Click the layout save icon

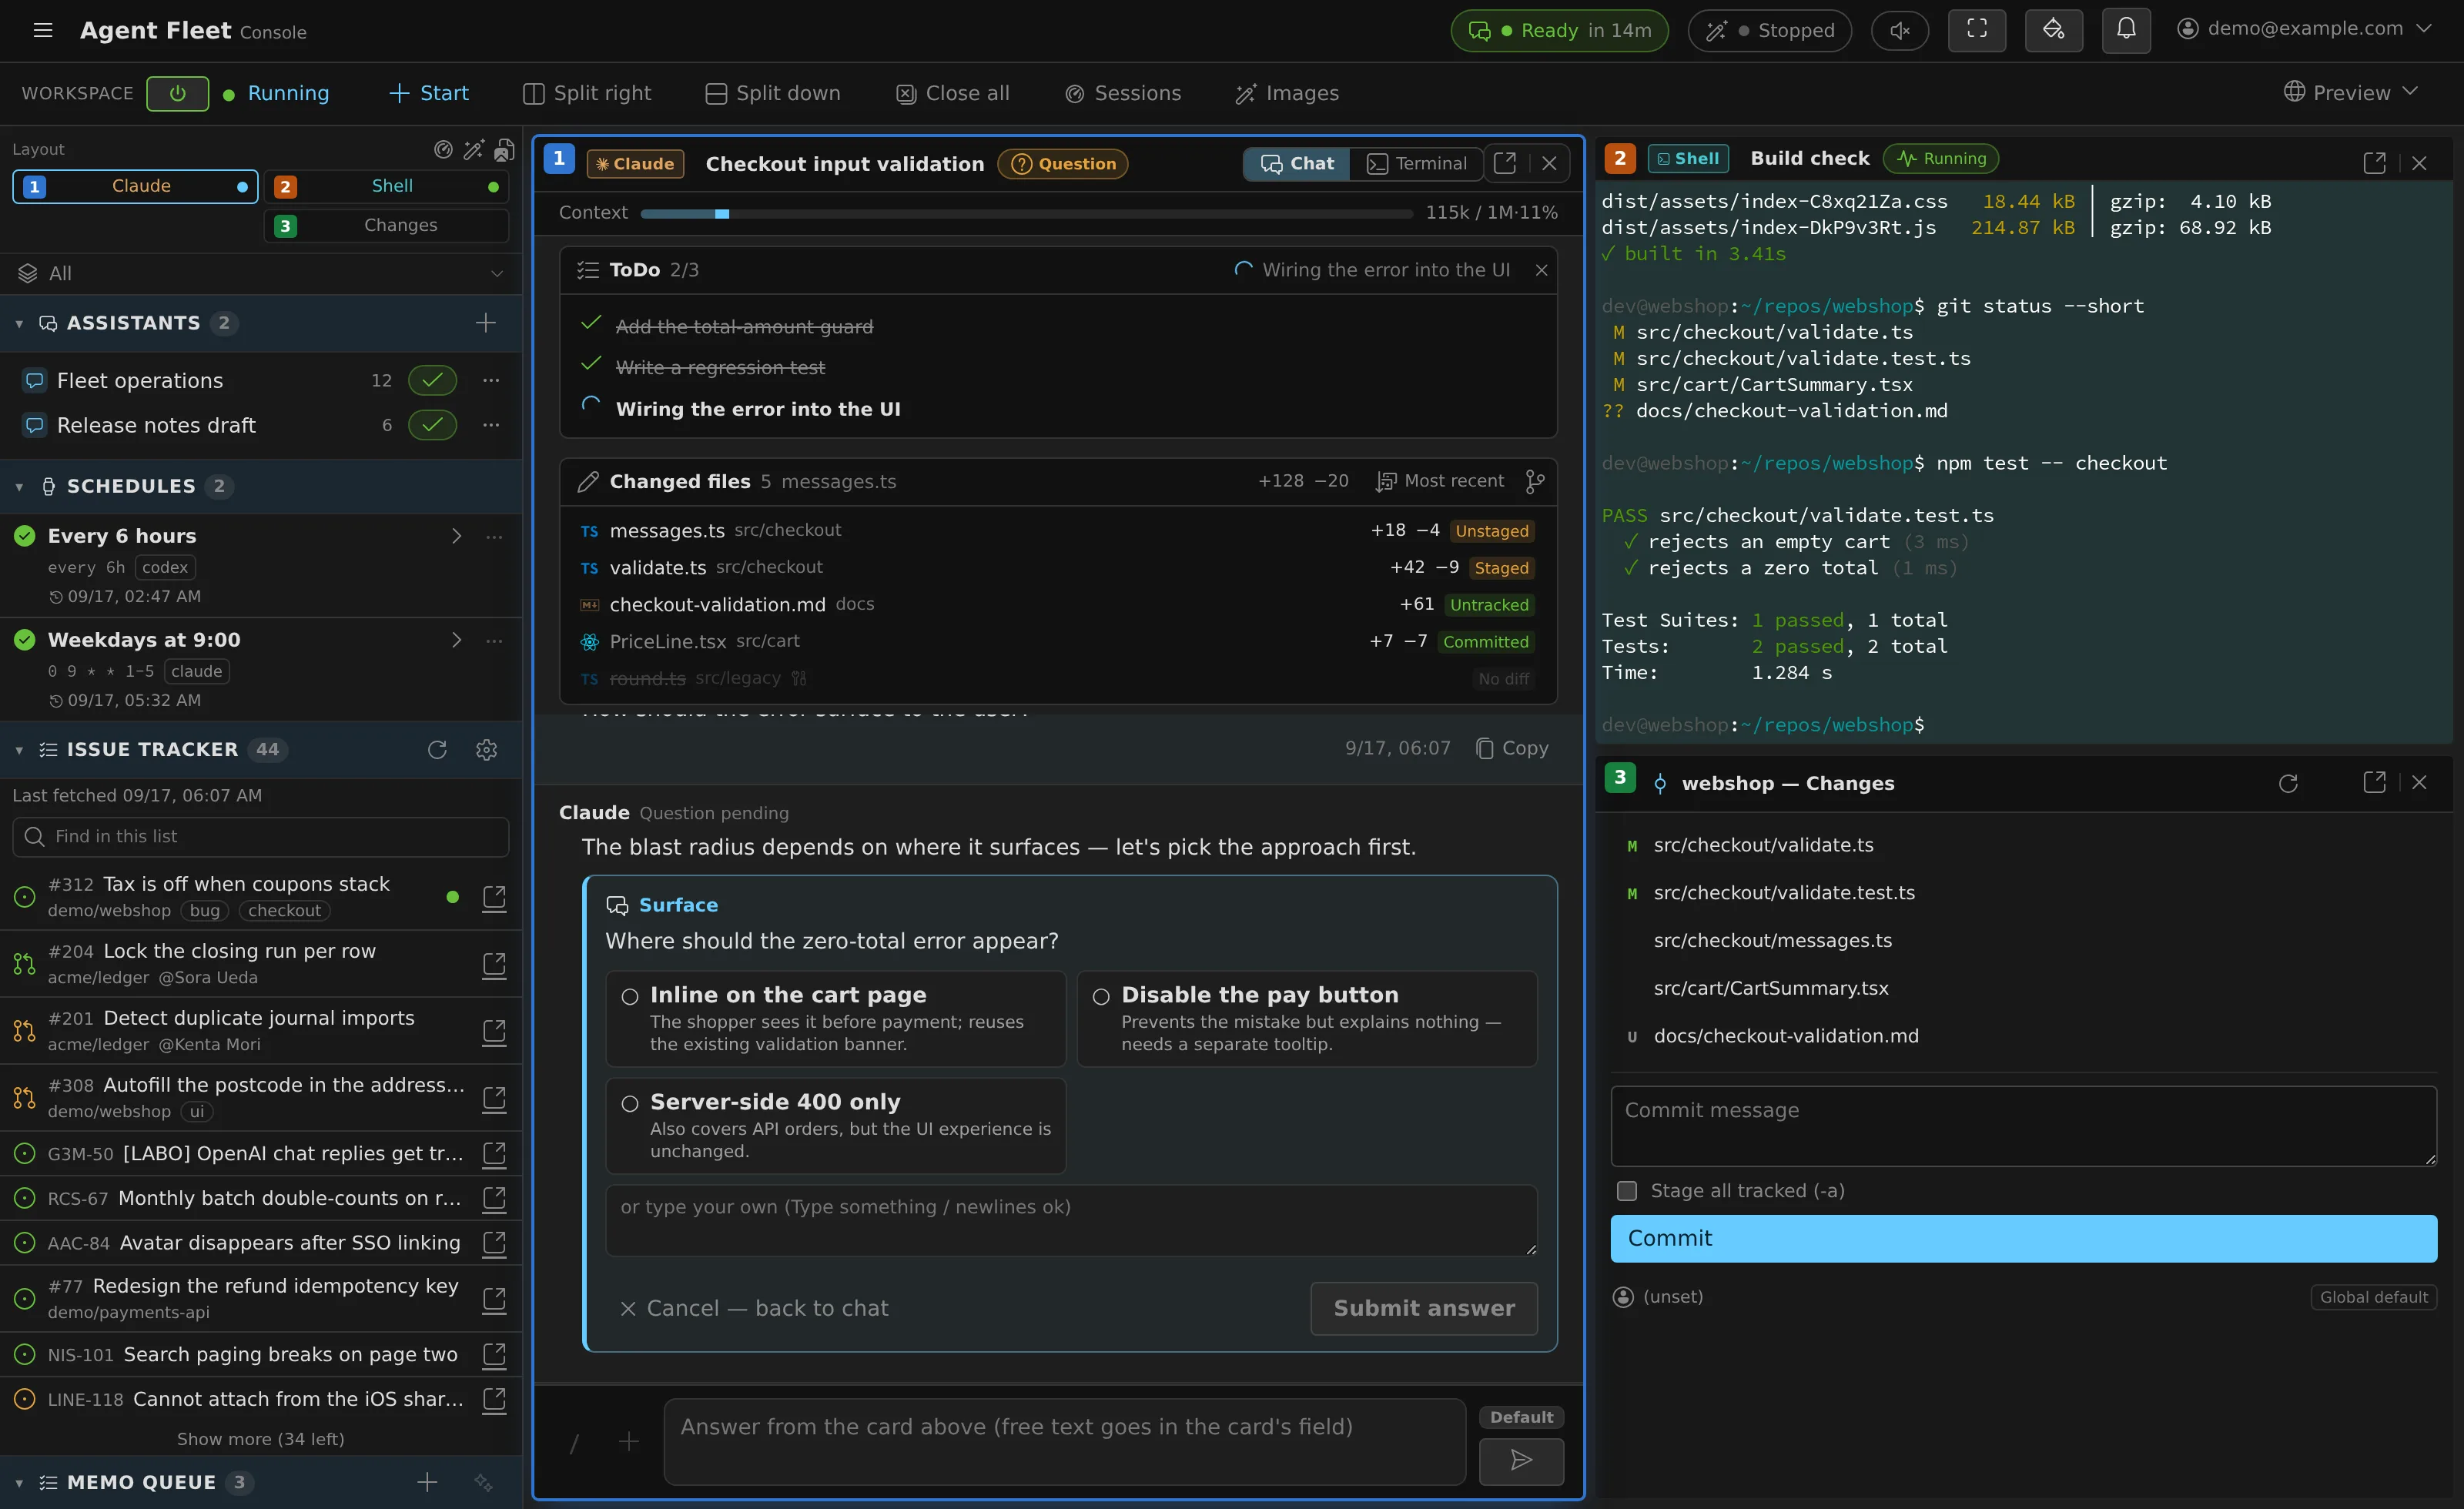[504, 150]
